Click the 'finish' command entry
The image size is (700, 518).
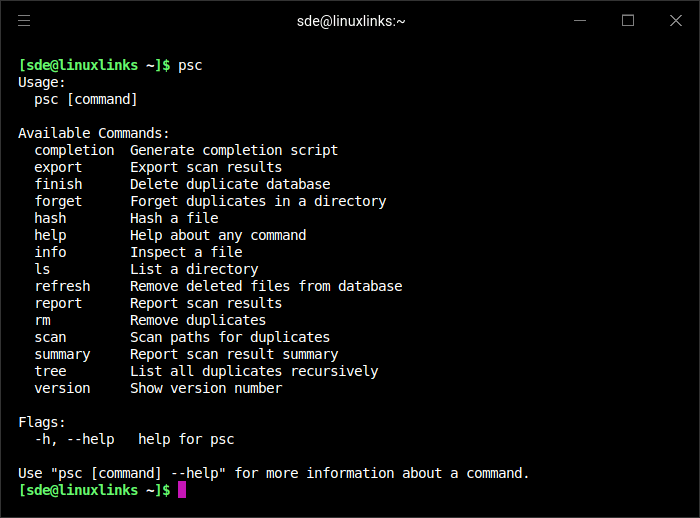pyautogui.click(x=58, y=184)
